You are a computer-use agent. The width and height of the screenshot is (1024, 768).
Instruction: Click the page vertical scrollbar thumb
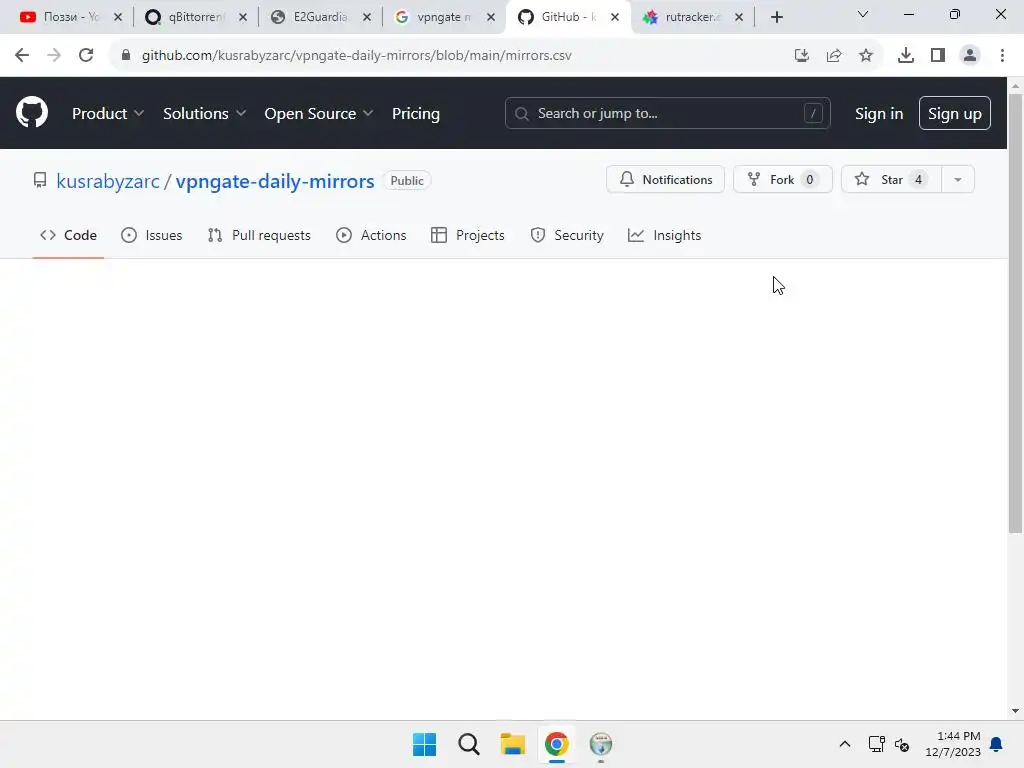(1015, 313)
